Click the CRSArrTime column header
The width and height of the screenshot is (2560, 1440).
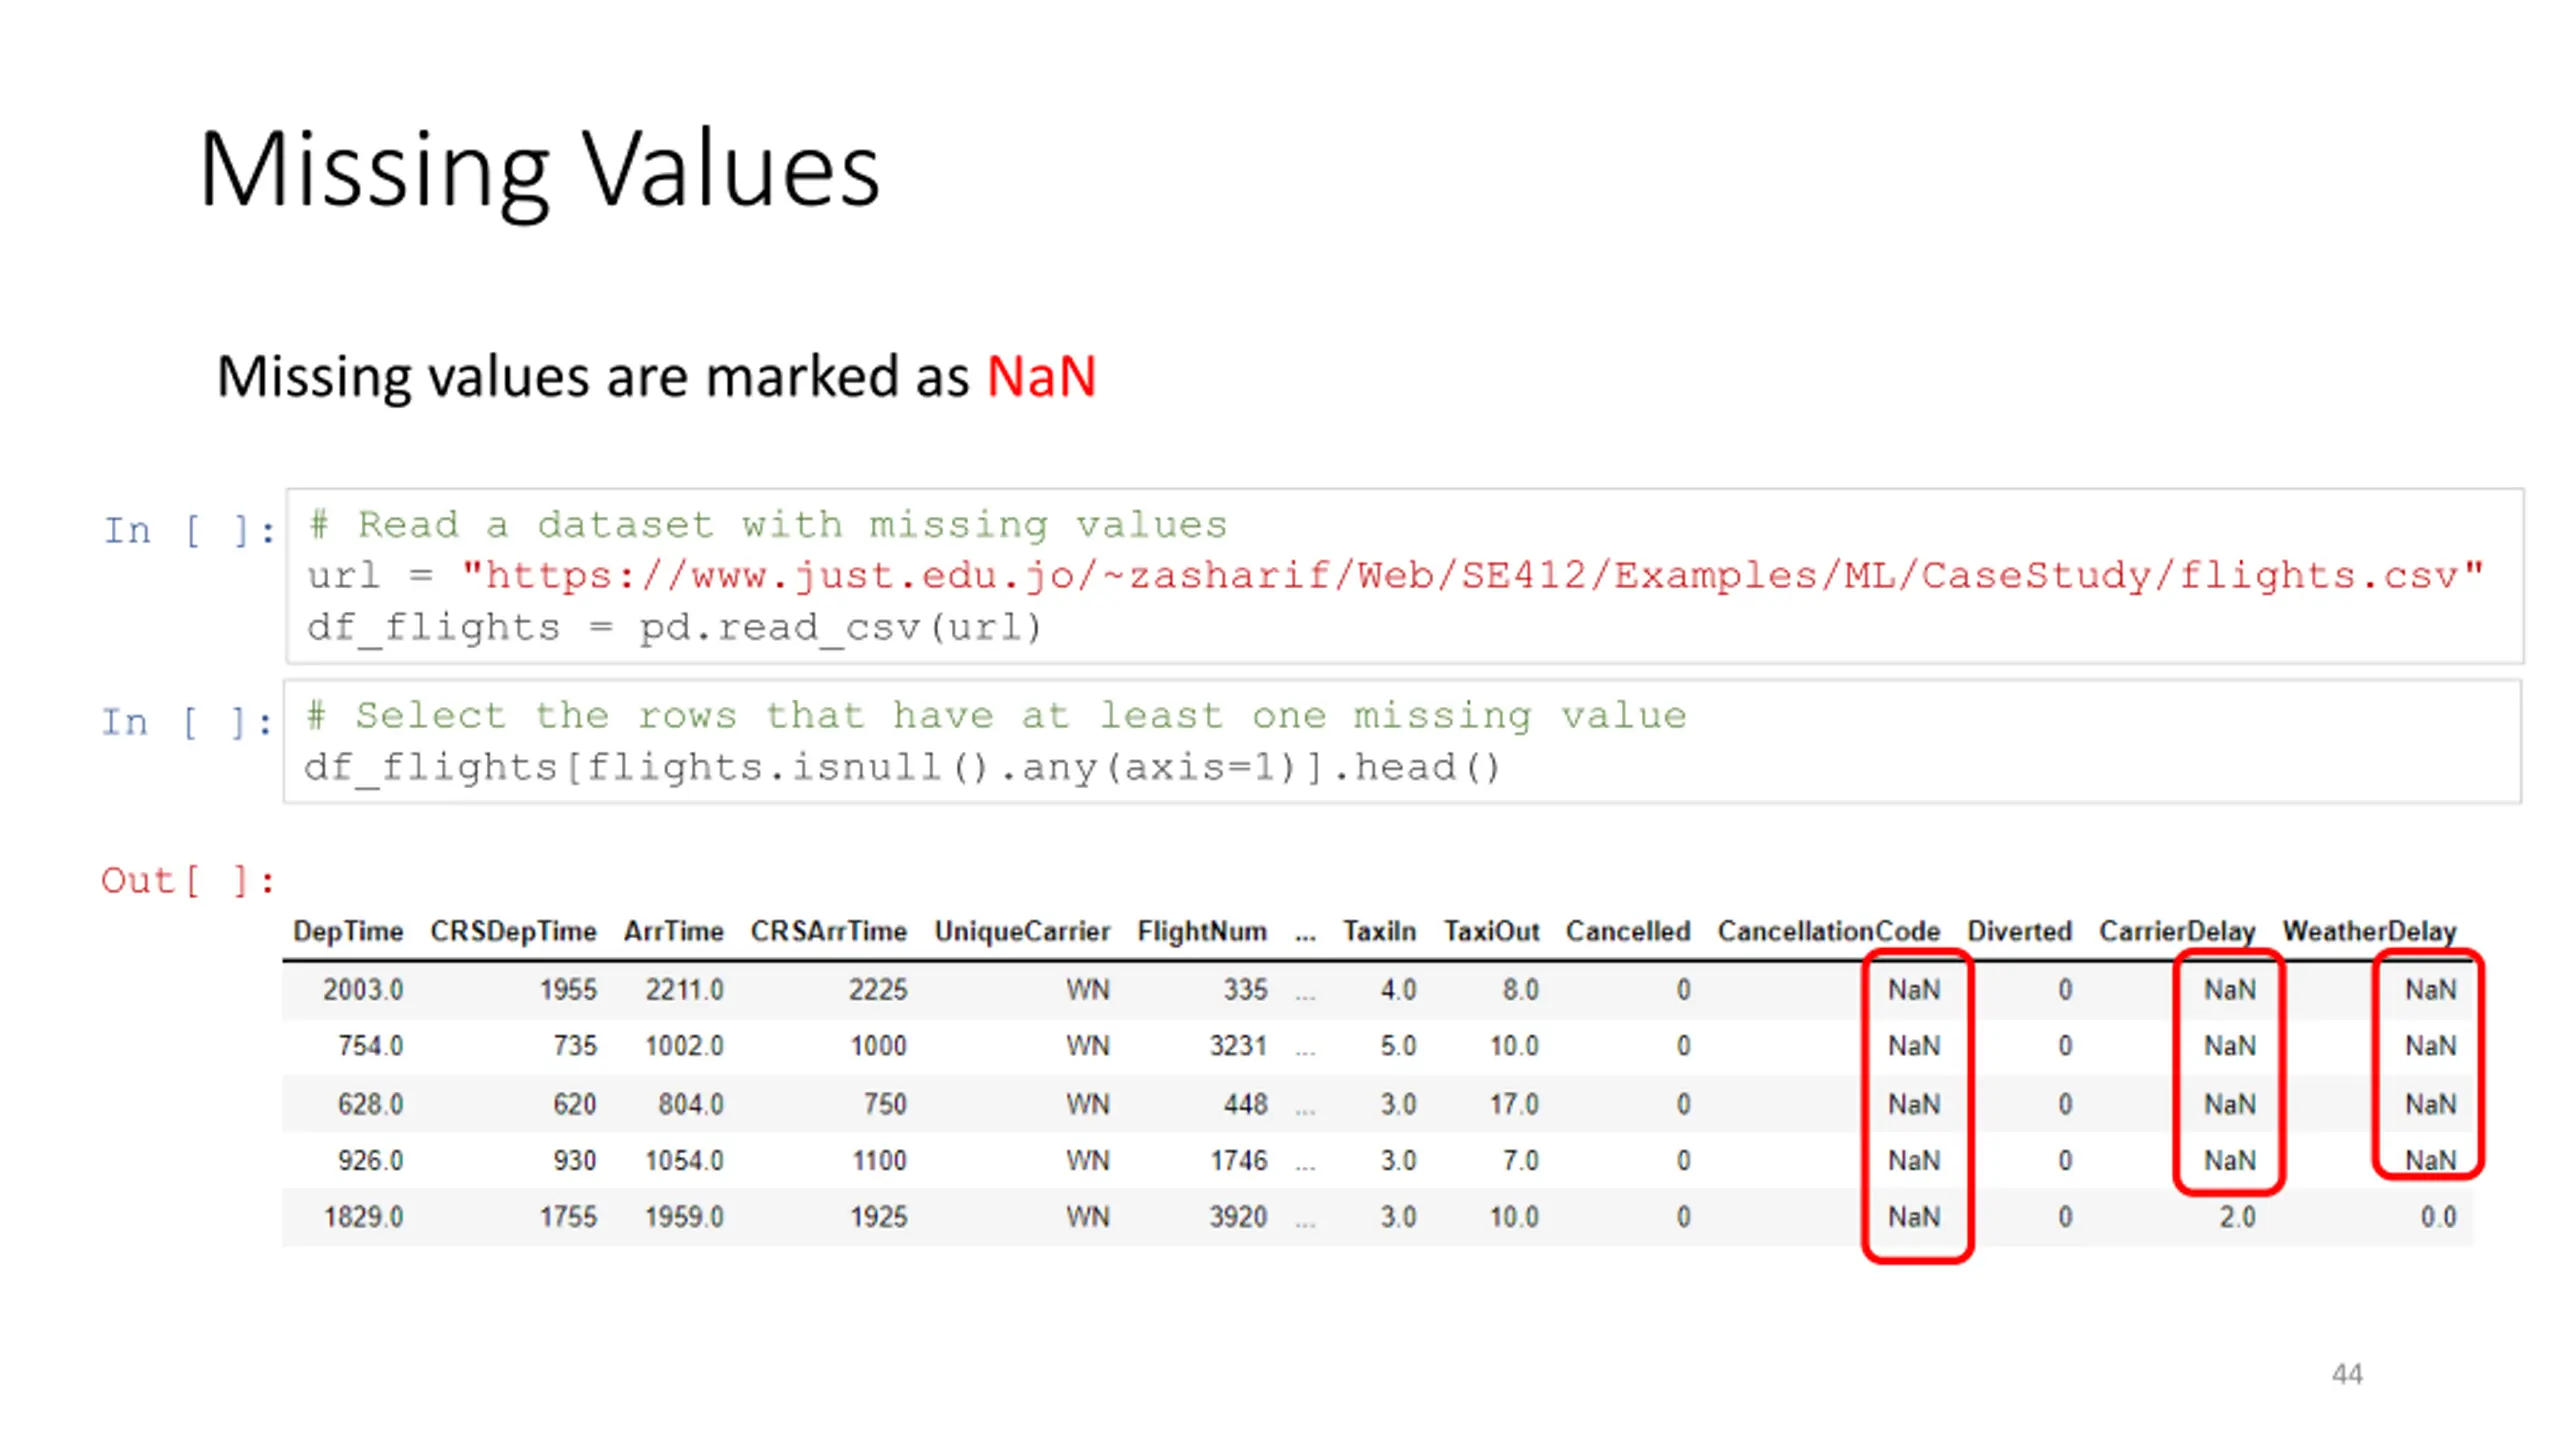pyautogui.click(x=828, y=931)
